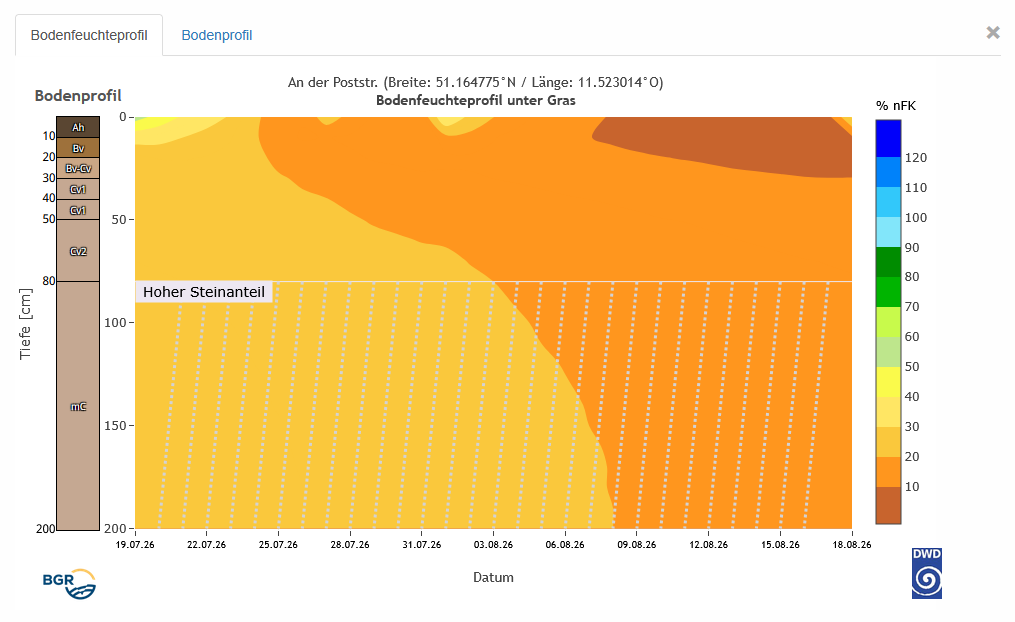Click the light cyan legend swatch between 90 and 100

(x=888, y=232)
